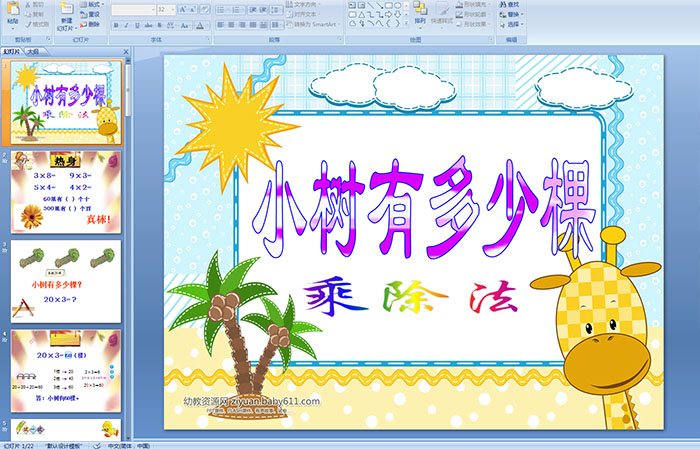Click the Change Case Aa icon
The width and height of the screenshot is (700, 449).
point(184,25)
